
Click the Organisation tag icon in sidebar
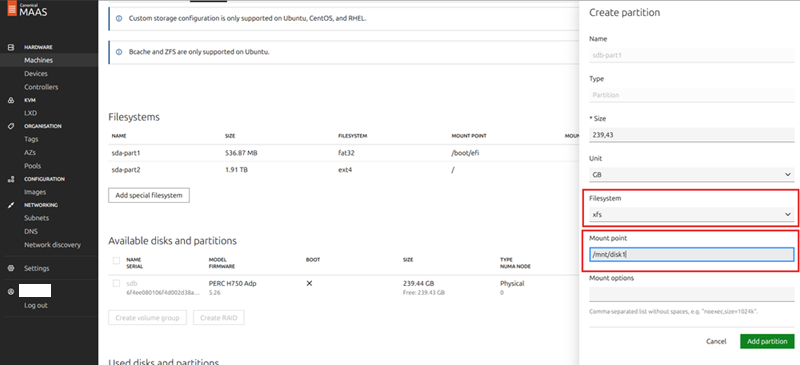[11, 126]
